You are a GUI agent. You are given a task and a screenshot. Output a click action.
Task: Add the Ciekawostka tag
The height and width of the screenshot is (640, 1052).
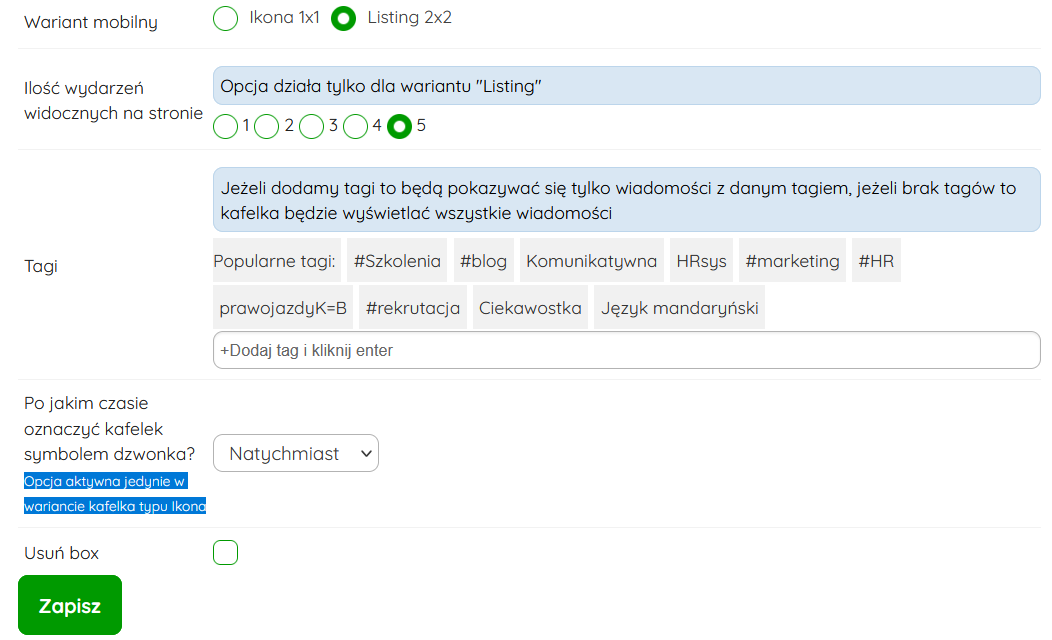530,308
